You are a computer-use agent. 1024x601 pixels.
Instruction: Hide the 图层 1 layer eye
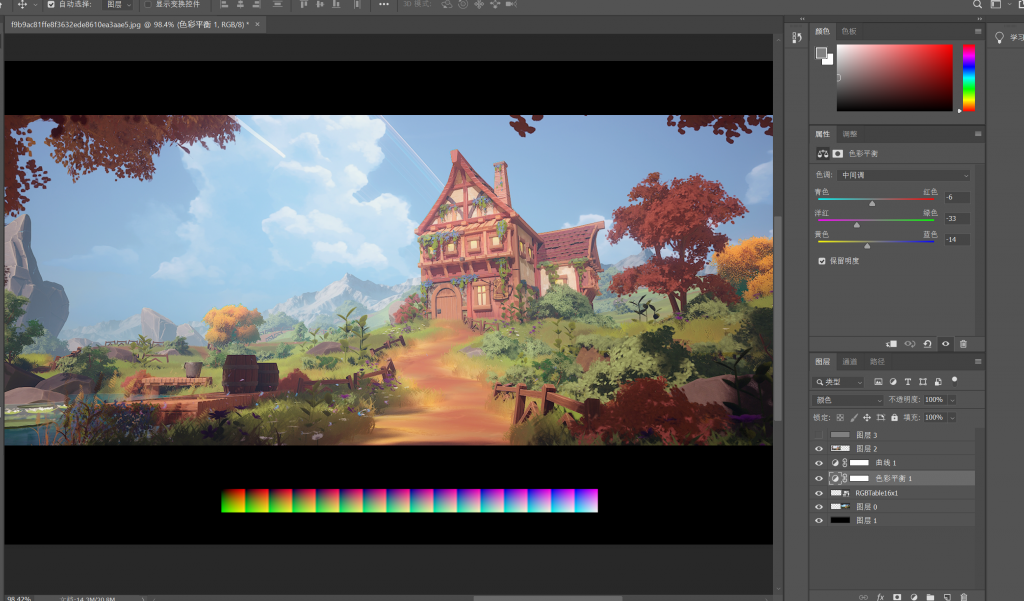[819, 521]
